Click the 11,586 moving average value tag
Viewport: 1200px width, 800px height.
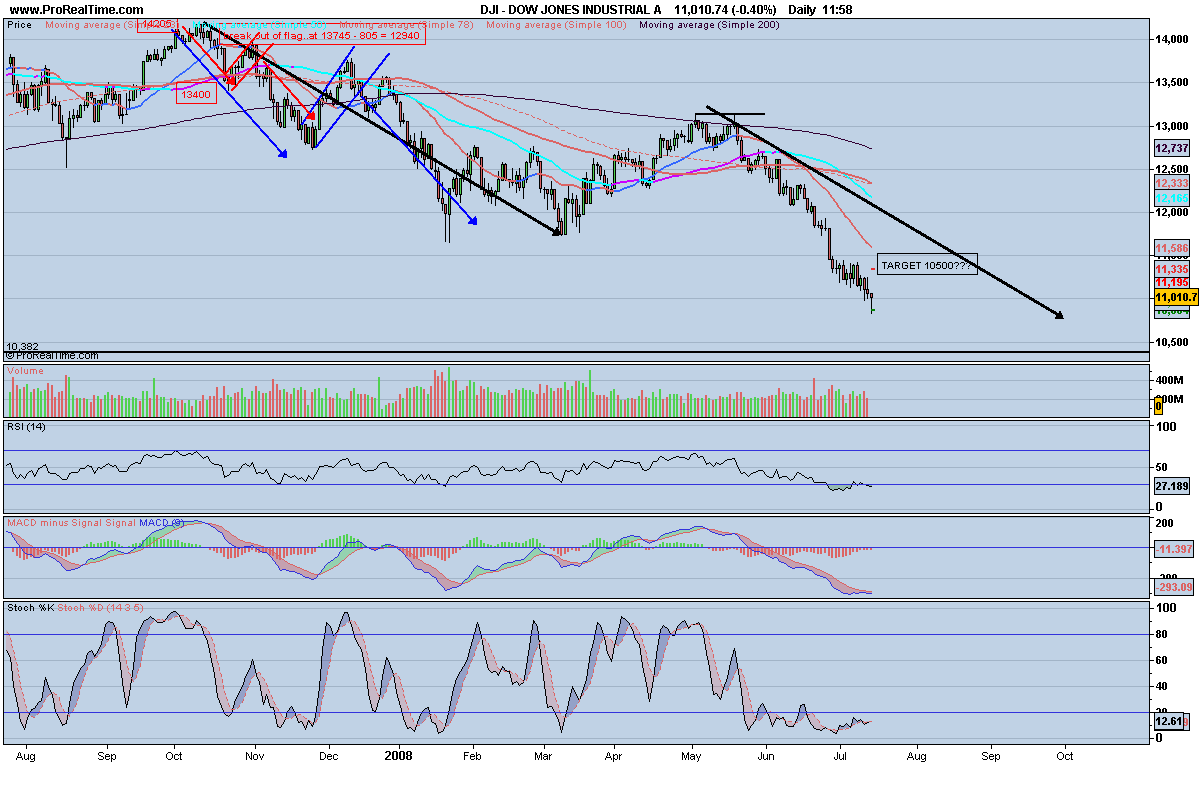(x=1171, y=247)
